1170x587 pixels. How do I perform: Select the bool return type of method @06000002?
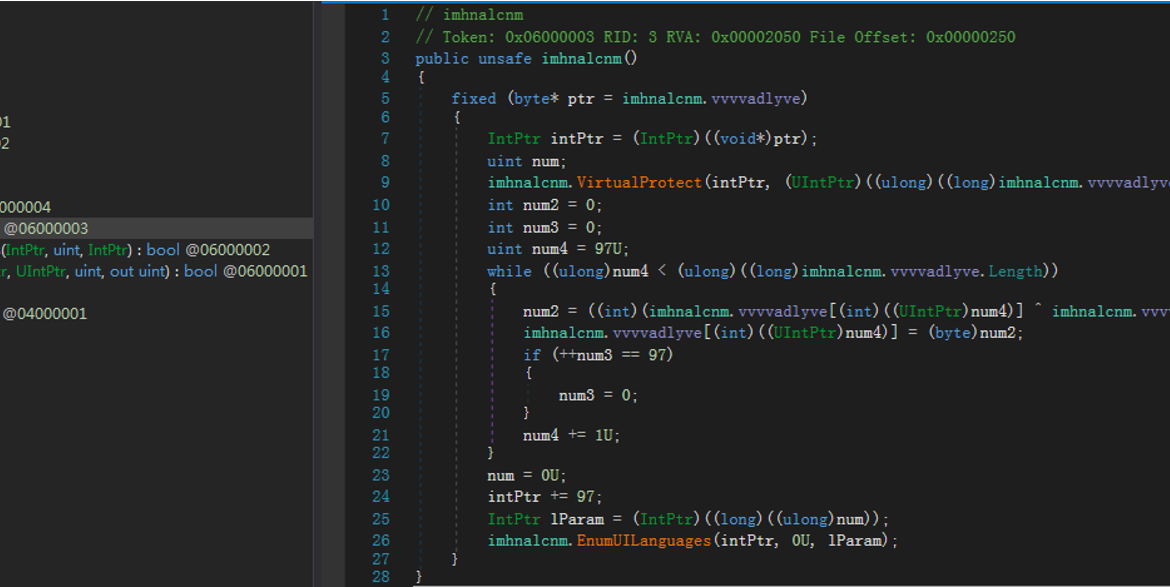[163, 250]
